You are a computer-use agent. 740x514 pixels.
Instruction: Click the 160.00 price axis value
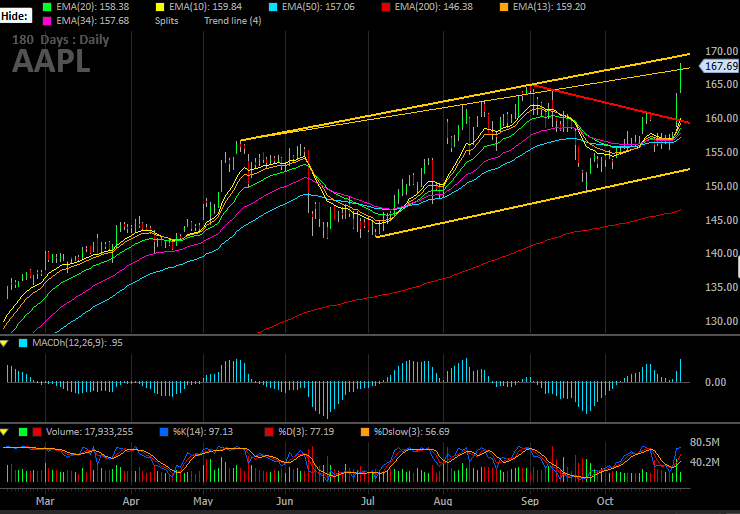(x=722, y=118)
